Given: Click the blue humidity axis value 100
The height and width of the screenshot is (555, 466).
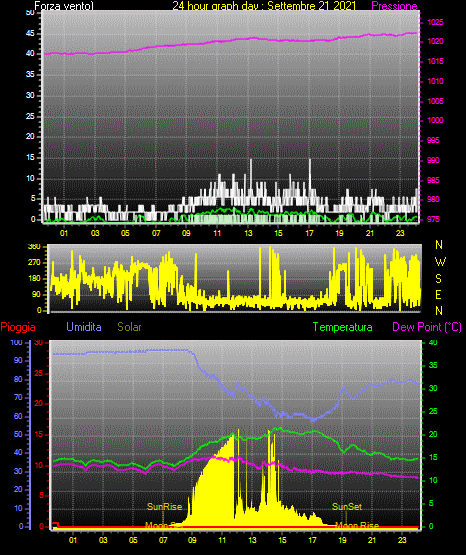Looking at the screenshot, I should 16,343.
